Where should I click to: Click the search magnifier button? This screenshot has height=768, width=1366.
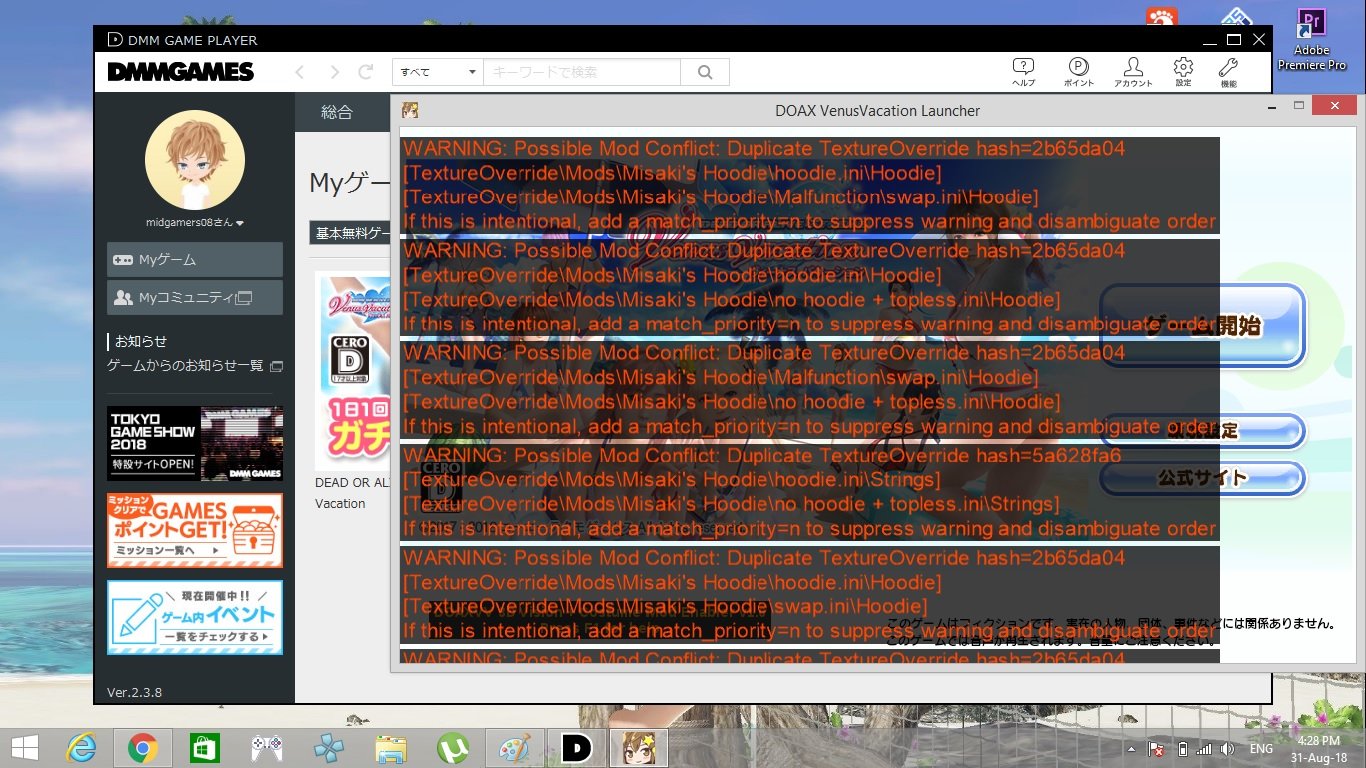705,72
